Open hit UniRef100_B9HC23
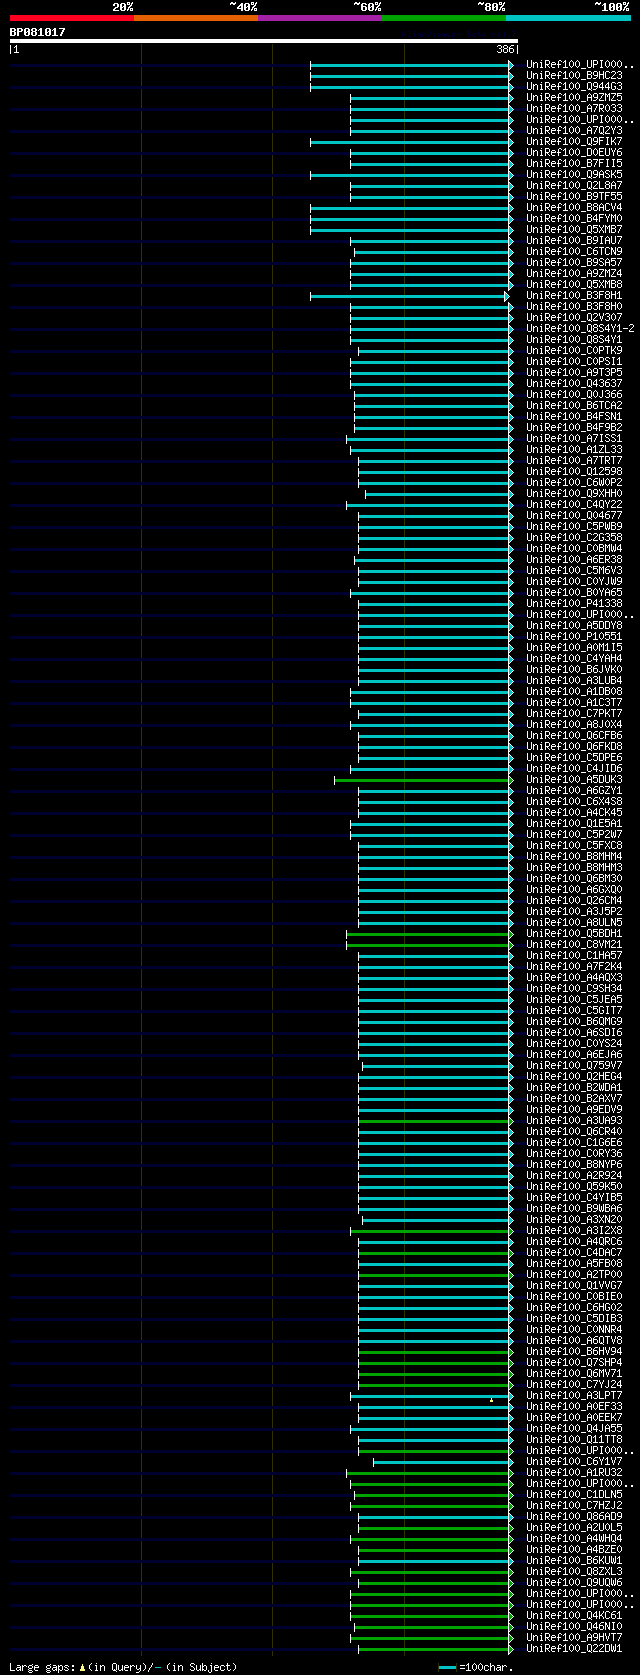Viewport: 640px width, 1675px height. tap(574, 75)
